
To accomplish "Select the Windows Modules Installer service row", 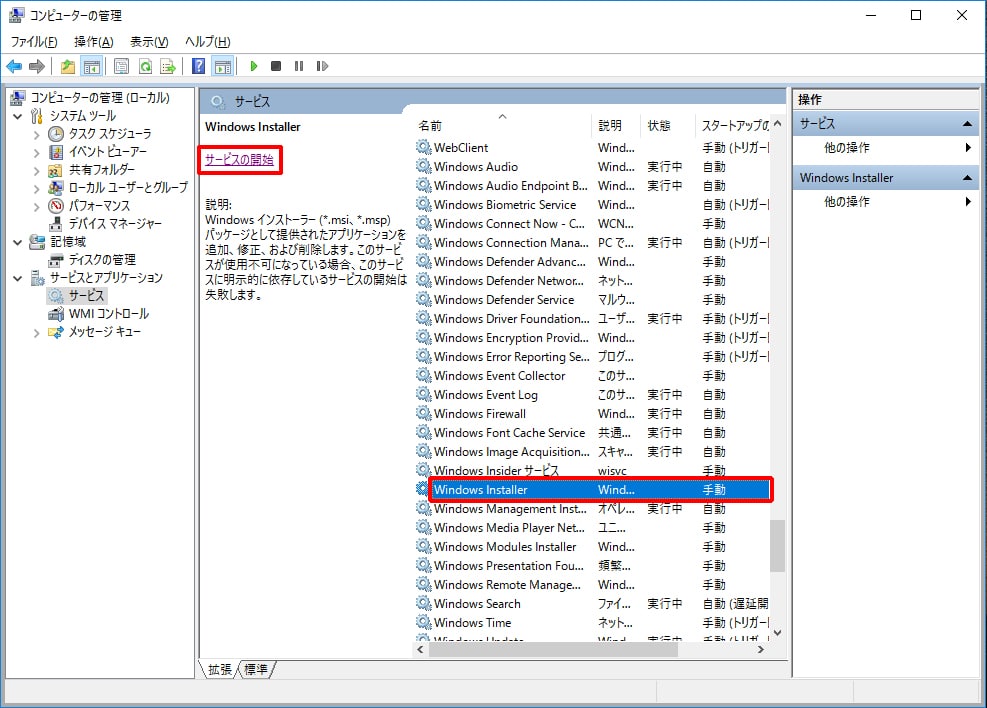I will pos(592,547).
